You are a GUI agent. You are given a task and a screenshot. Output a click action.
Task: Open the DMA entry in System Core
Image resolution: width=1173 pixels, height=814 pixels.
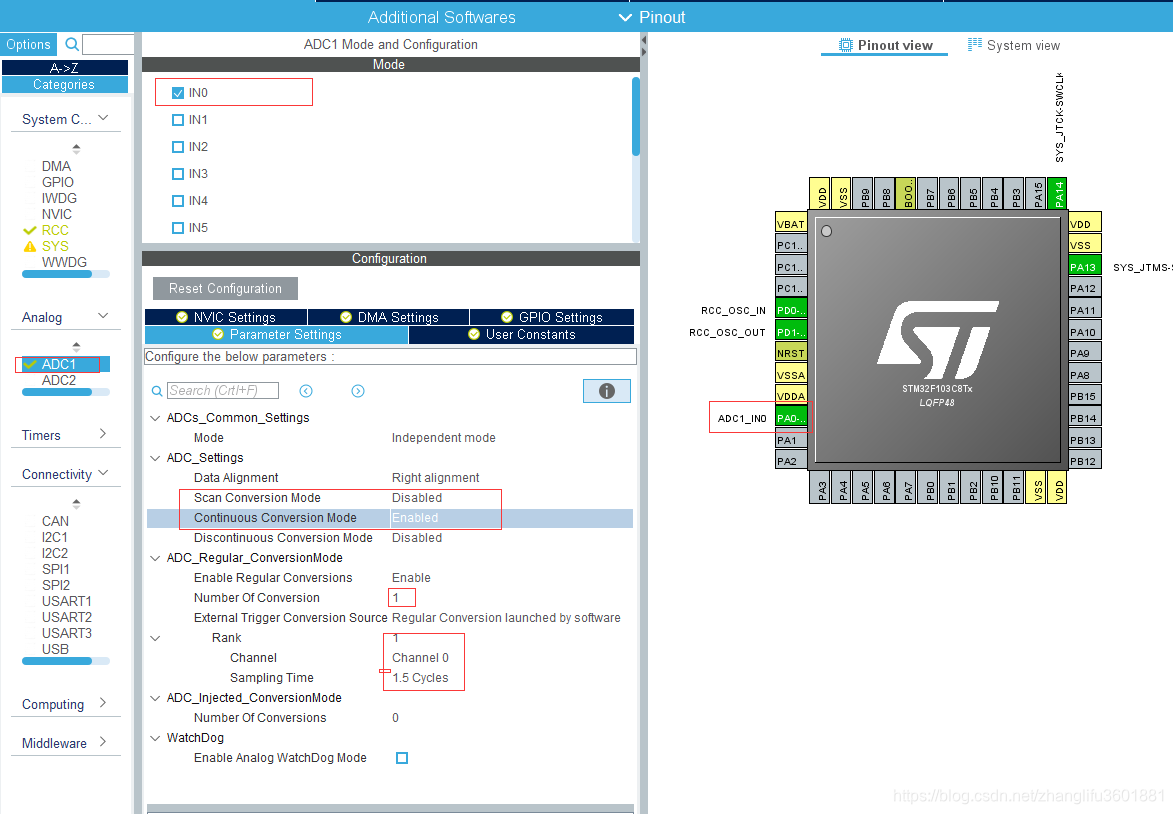pos(56,166)
